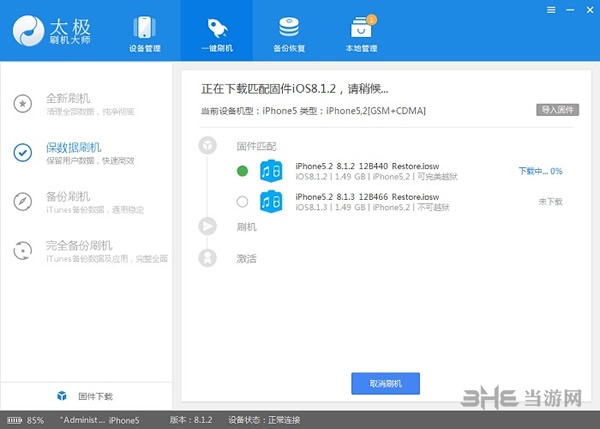The width and height of the screenshot is (600, 429).
Task: Click iOS8.1.3 1.49 GB details line
Action: coord(372,207)
